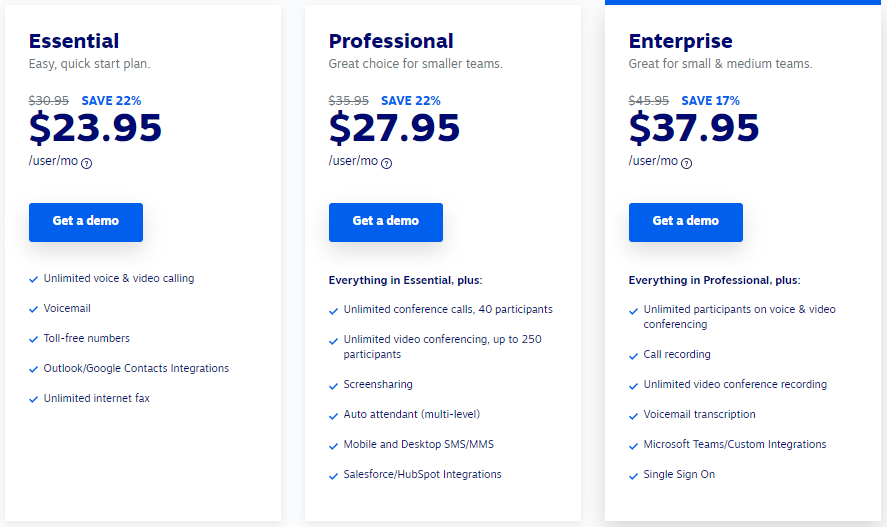Click the help icon beside Enterprise /user/mo
The image size is (887, 527).
686,163
